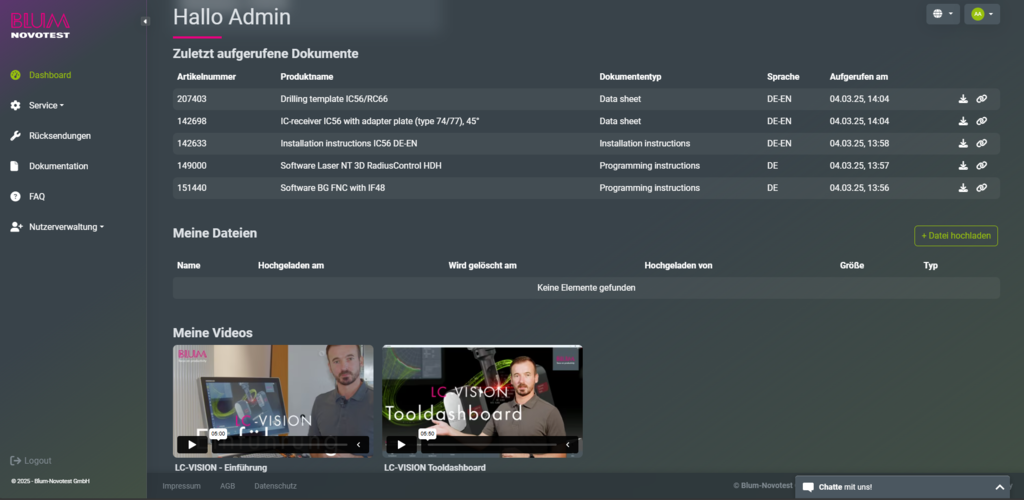Screen dimensions: 1024x500
Task: Click the Datei hochladen button
Action: tap(956, 236)
